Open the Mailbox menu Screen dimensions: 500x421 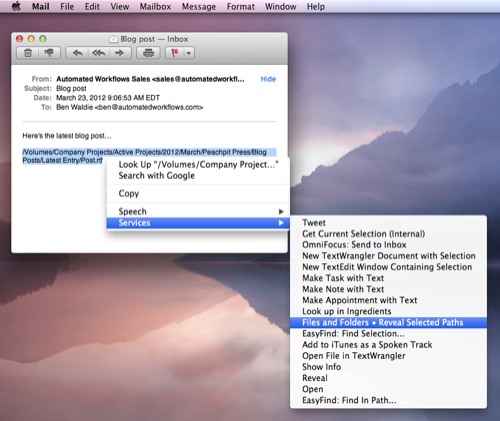pos(155,6)
